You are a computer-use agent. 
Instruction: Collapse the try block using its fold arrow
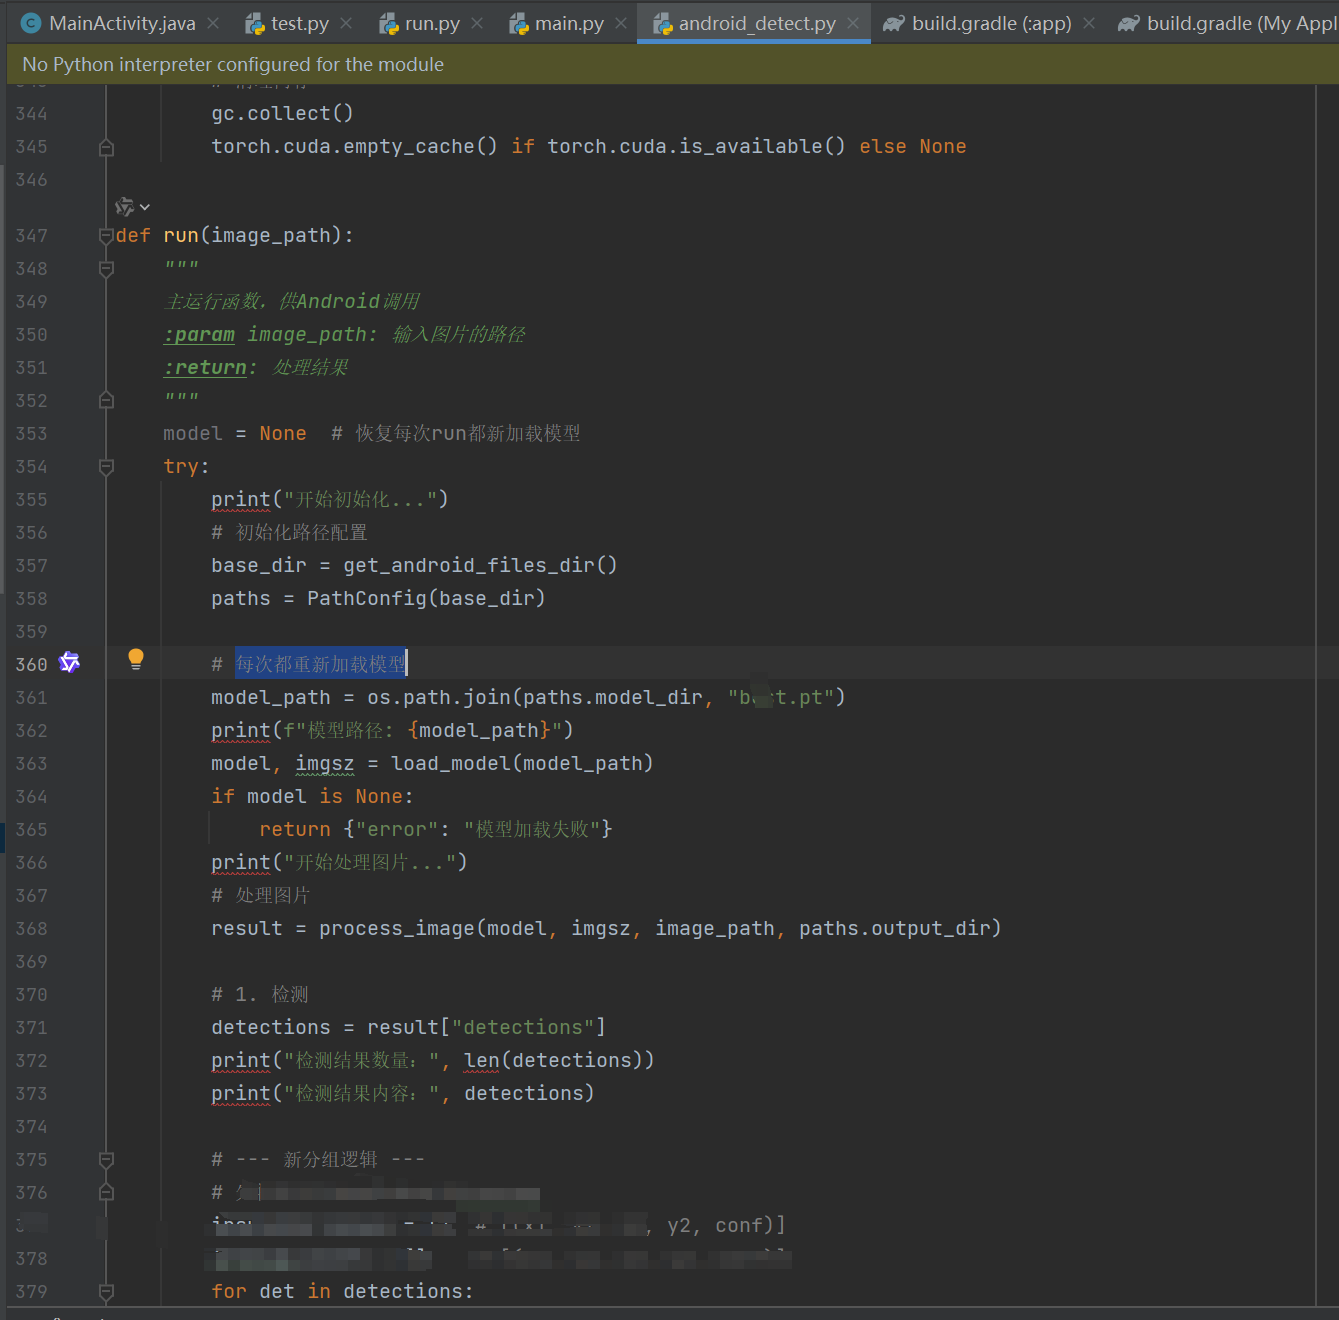coord(106,466)
